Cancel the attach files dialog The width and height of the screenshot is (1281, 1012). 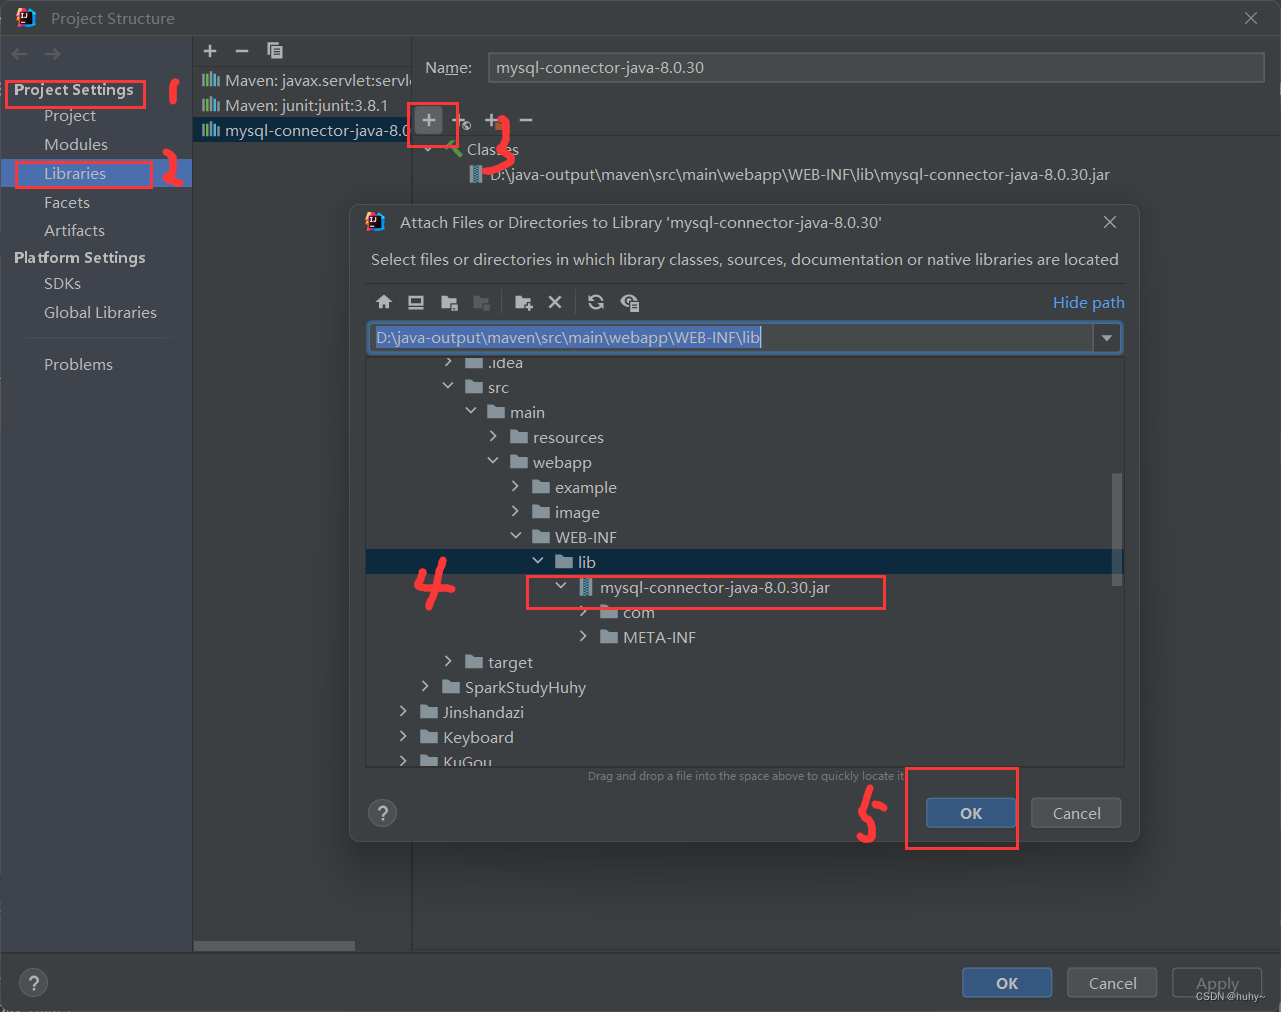pos(1076,813)
